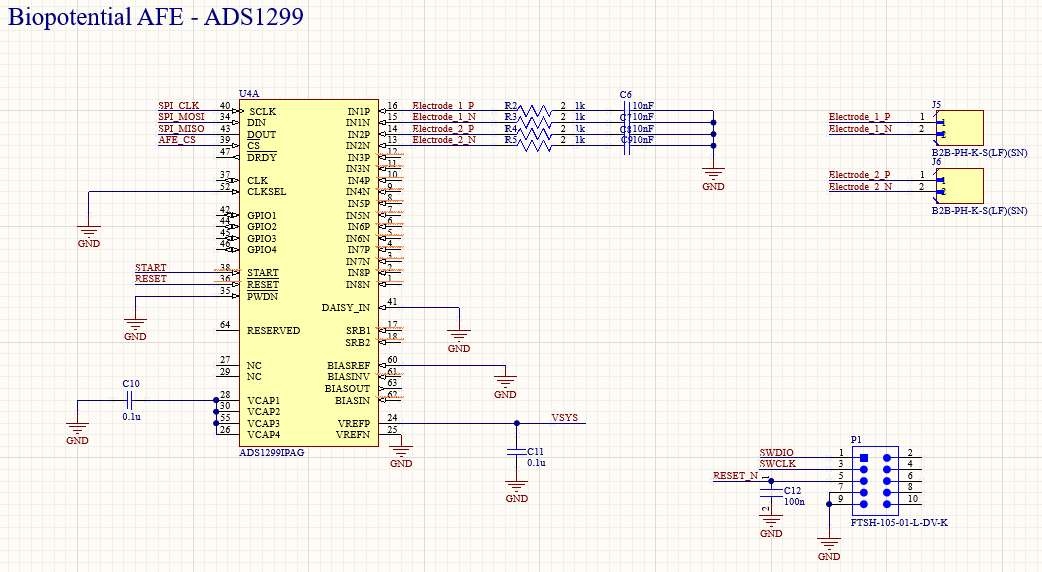This screenshot has height=572, width=1042.
Task: Select the C10 capacitor symbol
Action: 130,400
